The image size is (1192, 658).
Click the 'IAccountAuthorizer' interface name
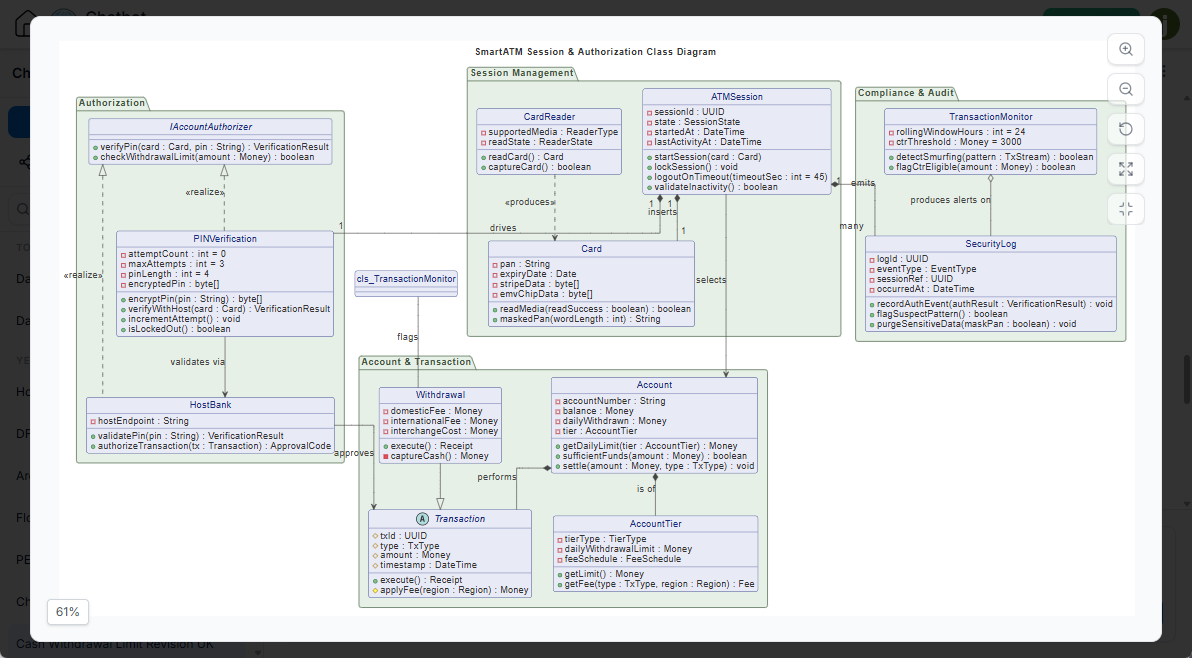coord(211,127)
